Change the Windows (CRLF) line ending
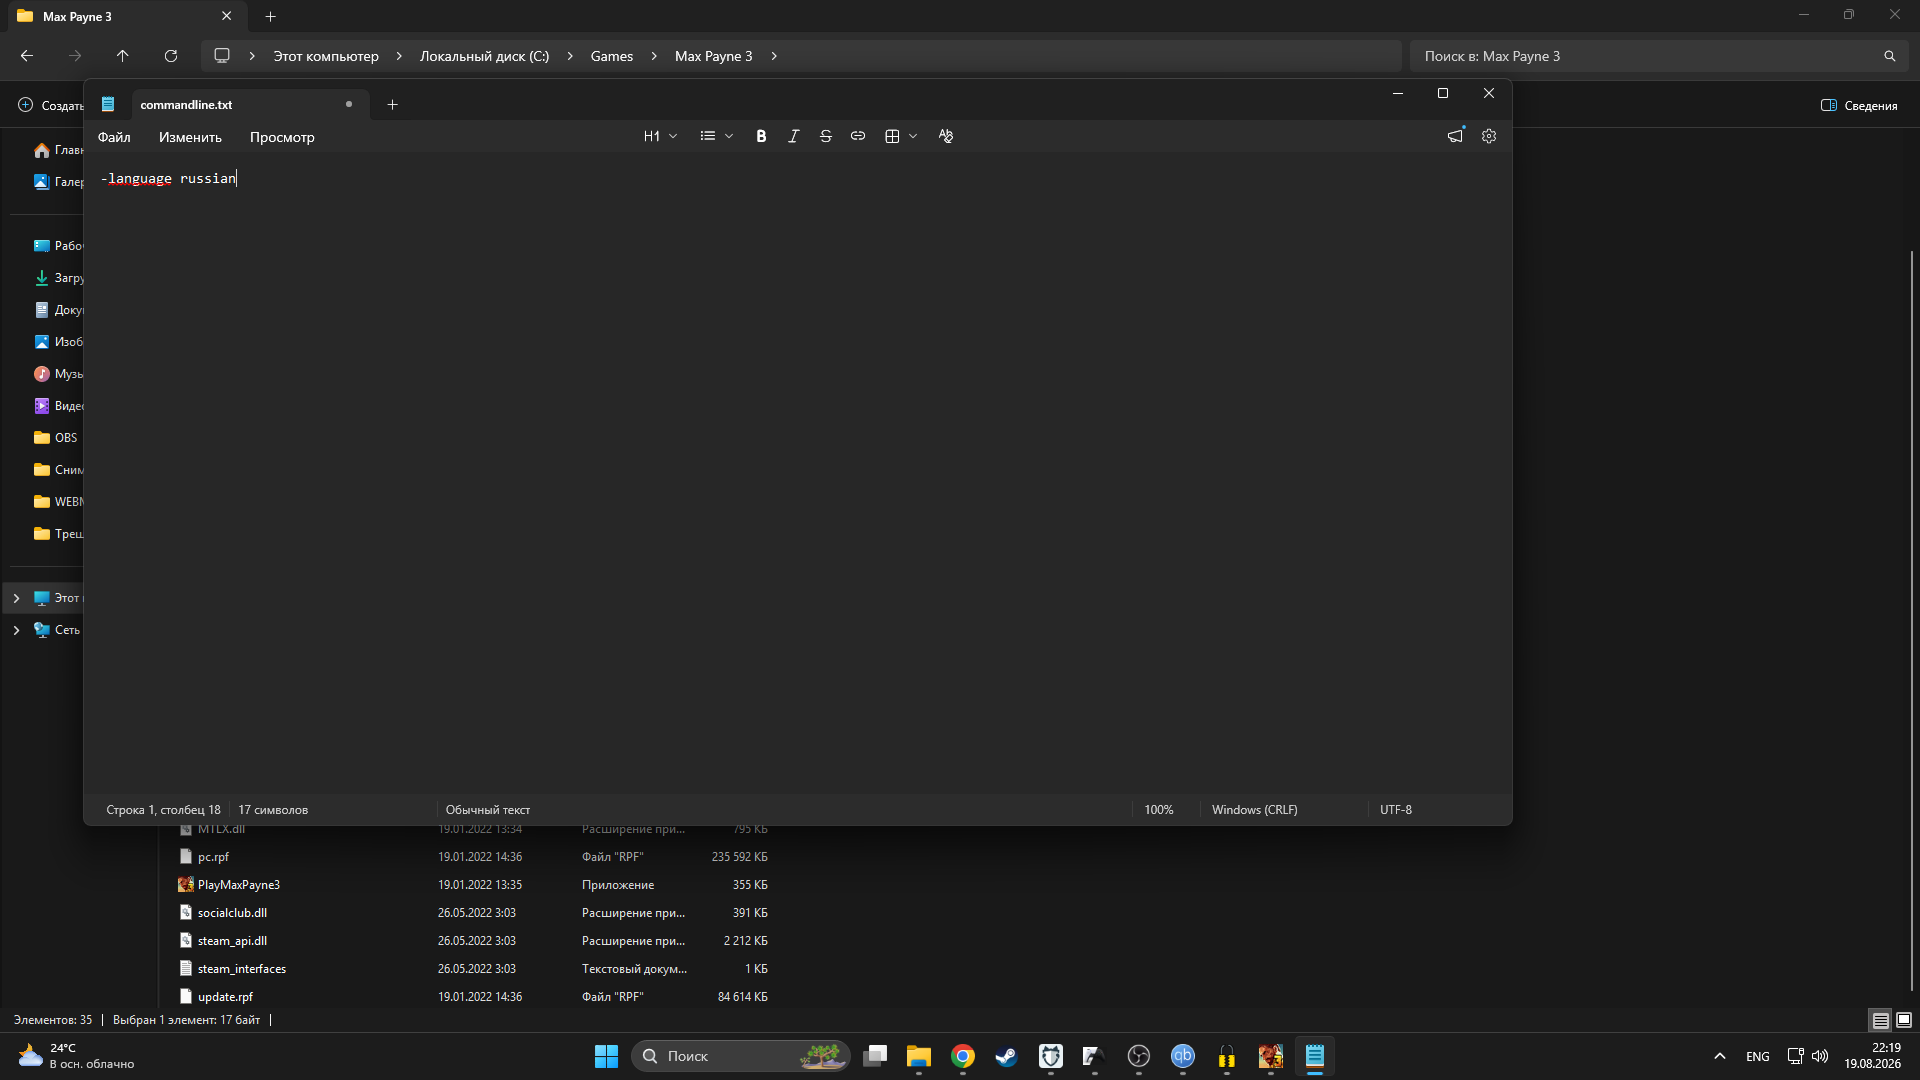Image resolution: width=1920 pixels, height=1080 pixels. 1254,810
